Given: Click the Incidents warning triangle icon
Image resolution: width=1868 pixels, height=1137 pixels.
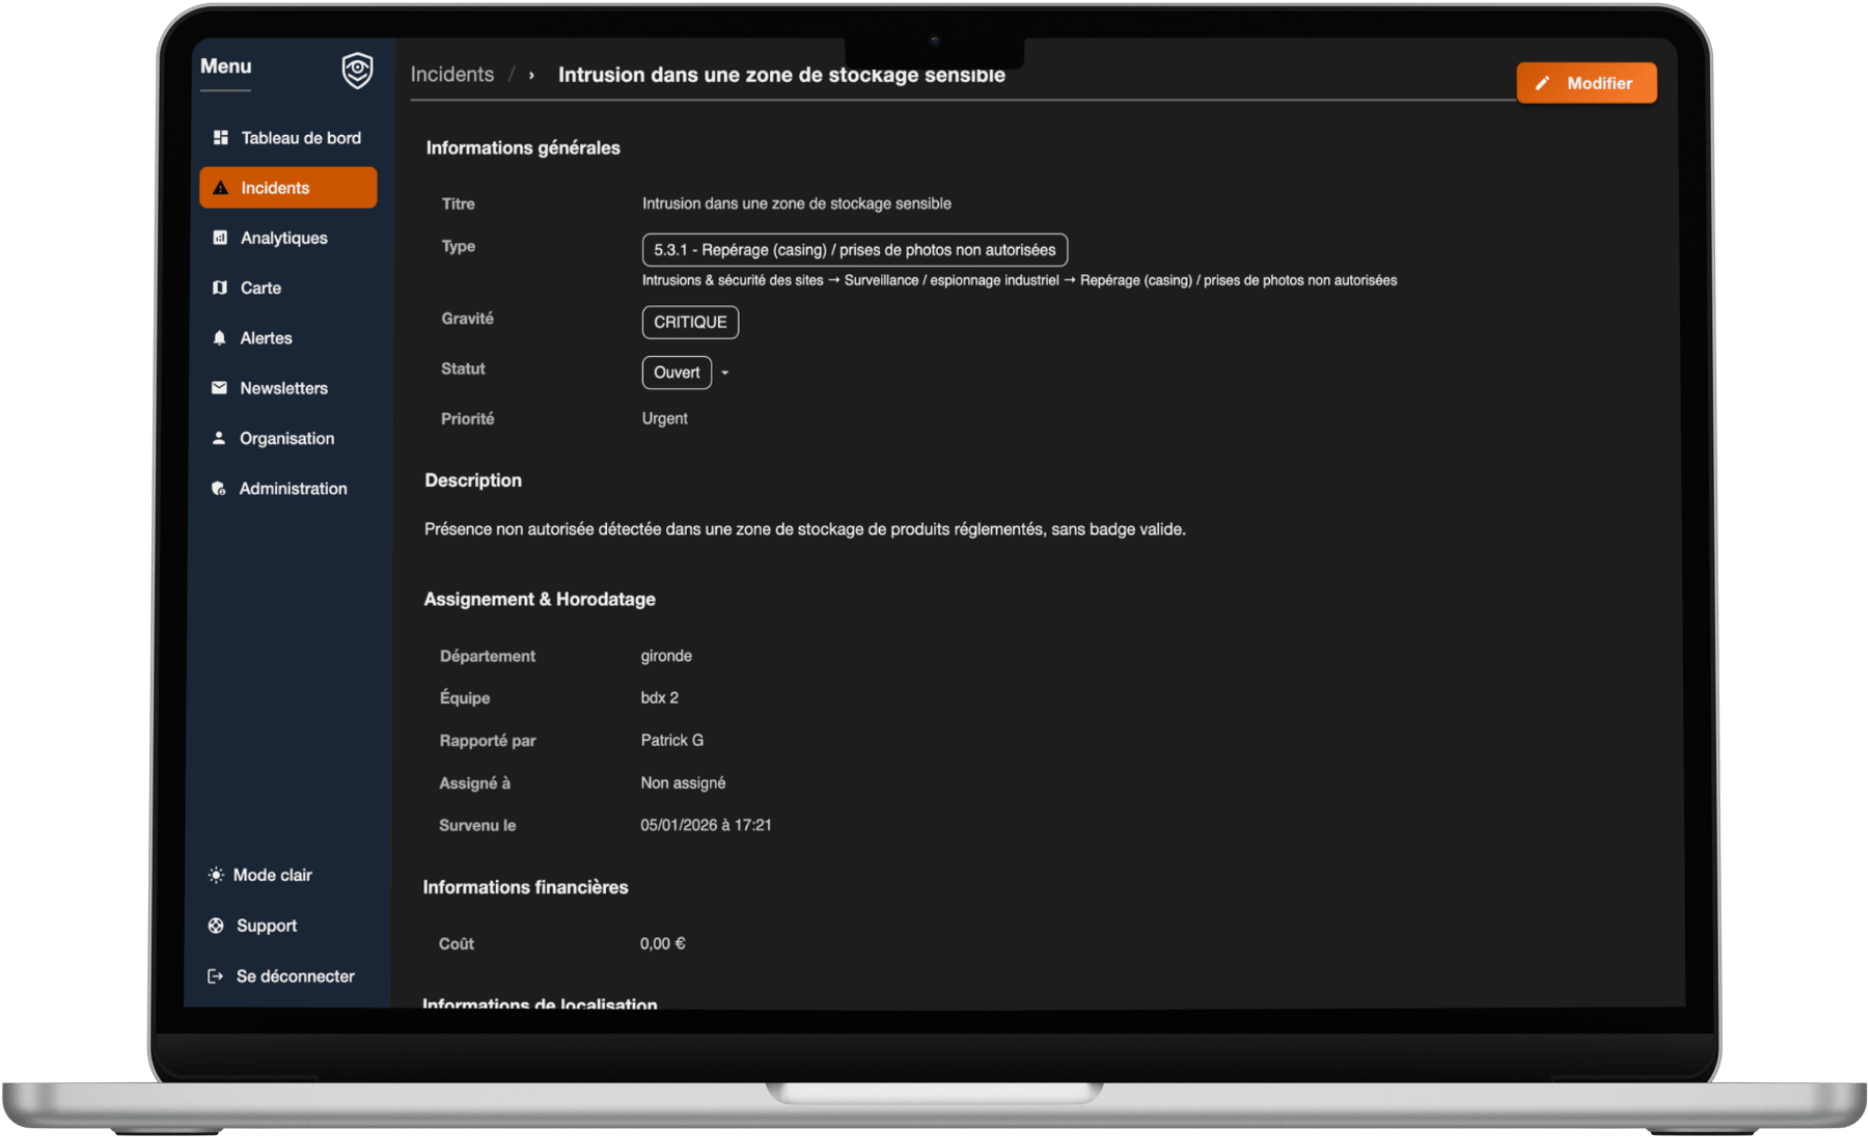Looking at the screenshot, I should click(220, 188).
